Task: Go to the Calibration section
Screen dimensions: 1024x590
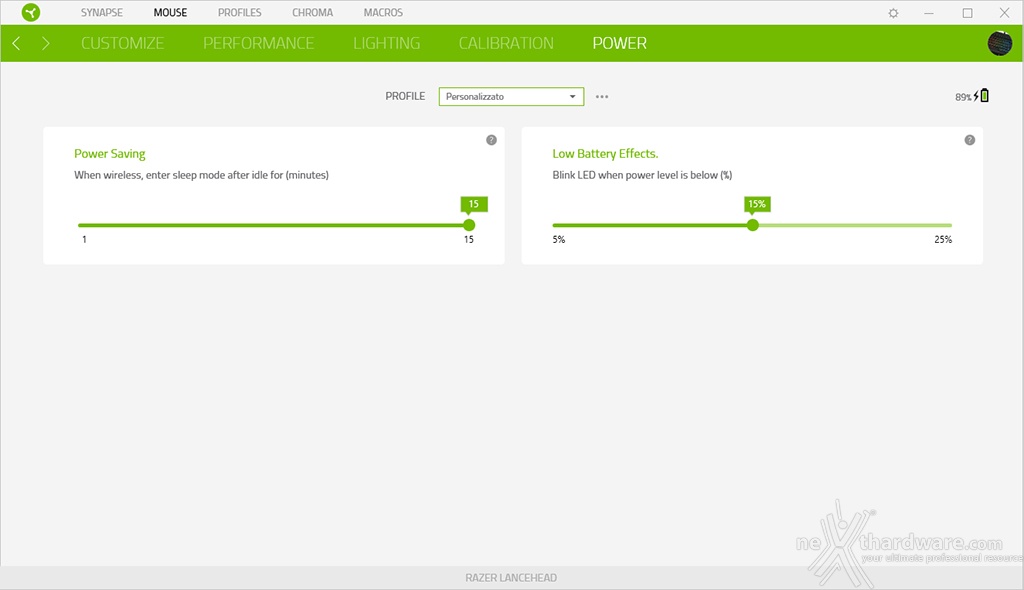Action: (x=506, y=43)
